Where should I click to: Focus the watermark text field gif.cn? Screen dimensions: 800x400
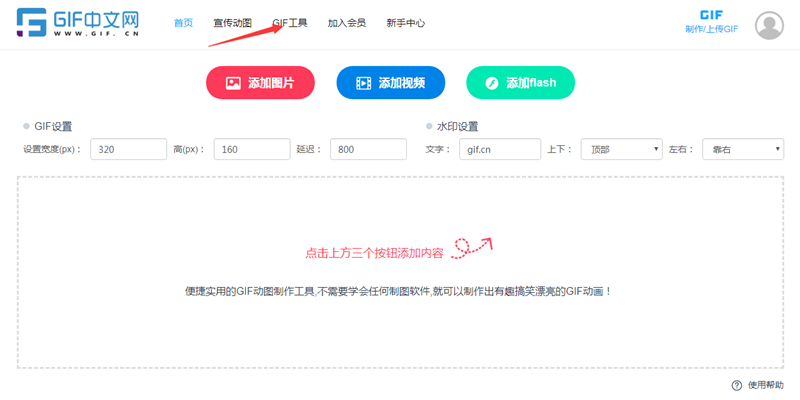pyautogui.click(x=500, y=149)
